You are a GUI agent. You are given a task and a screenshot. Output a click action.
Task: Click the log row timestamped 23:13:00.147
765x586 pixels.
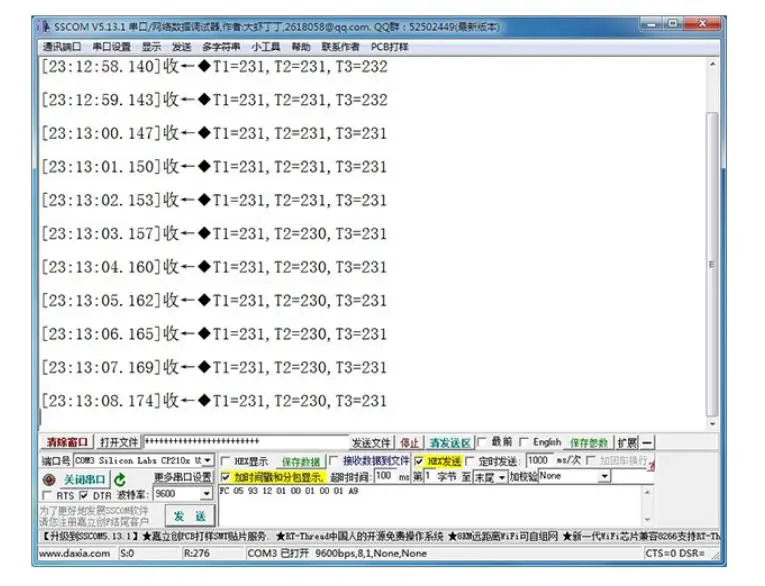(x=215, y=133)
